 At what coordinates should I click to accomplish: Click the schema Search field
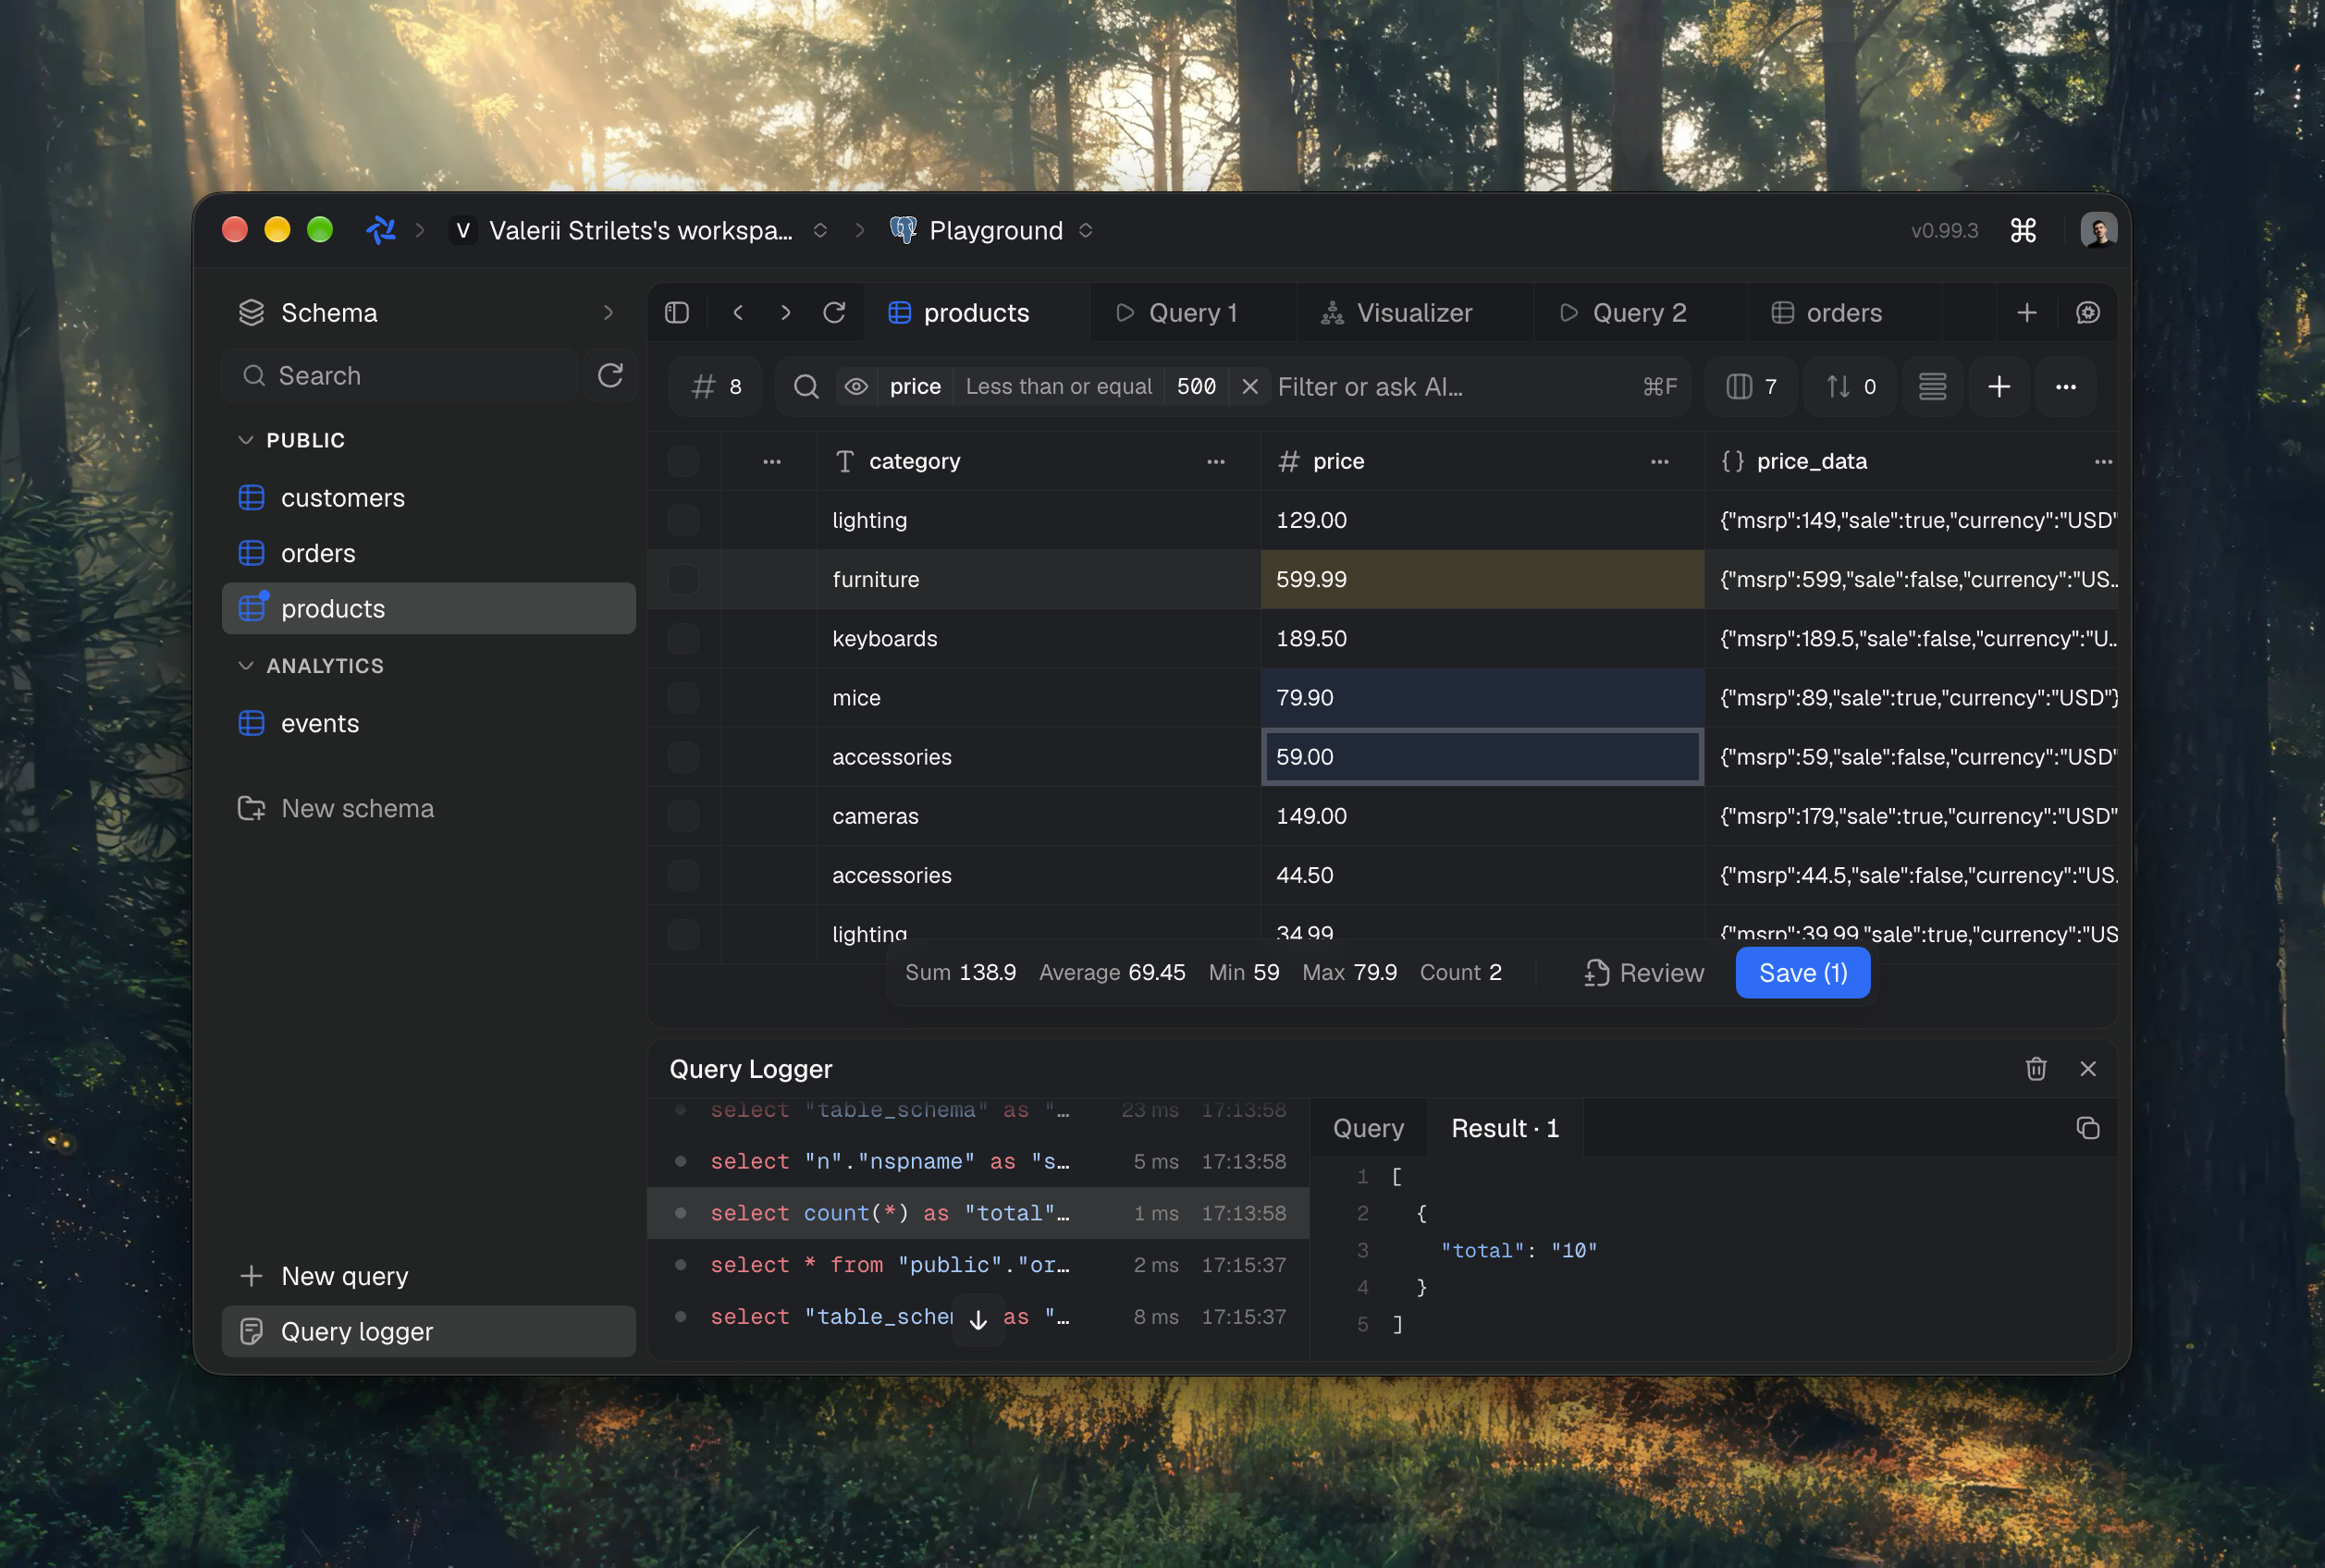coord(400,376)
